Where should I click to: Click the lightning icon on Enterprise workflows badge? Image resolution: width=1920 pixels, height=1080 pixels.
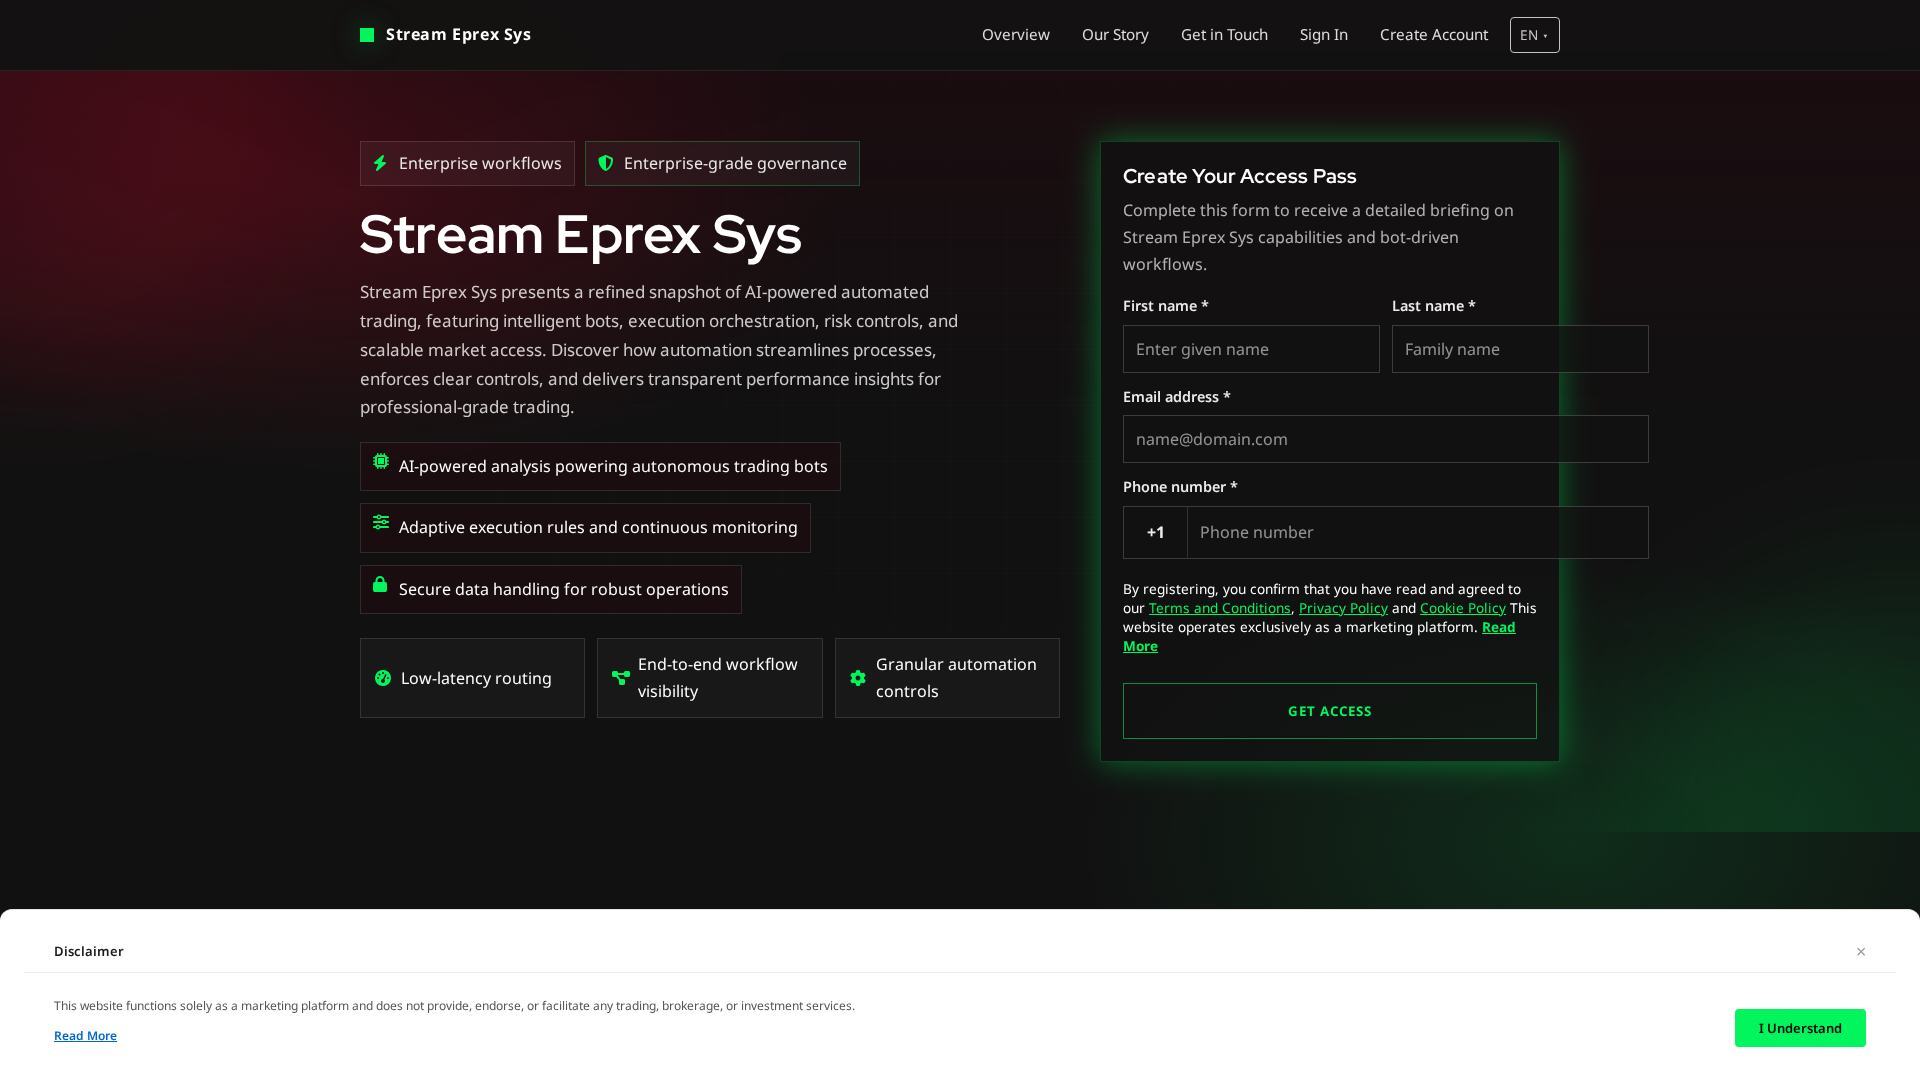point(381,163)
